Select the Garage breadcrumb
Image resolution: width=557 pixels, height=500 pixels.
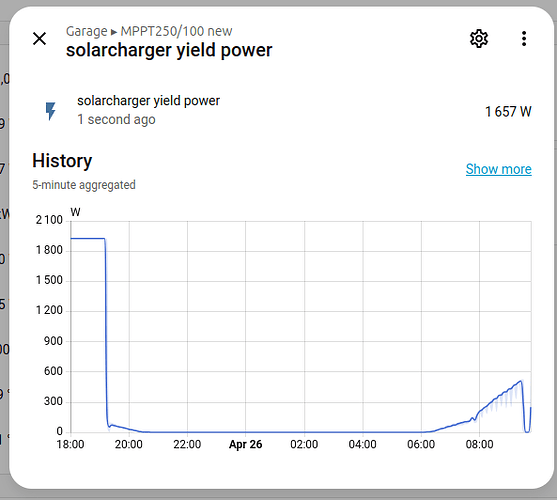click(86, 31)
